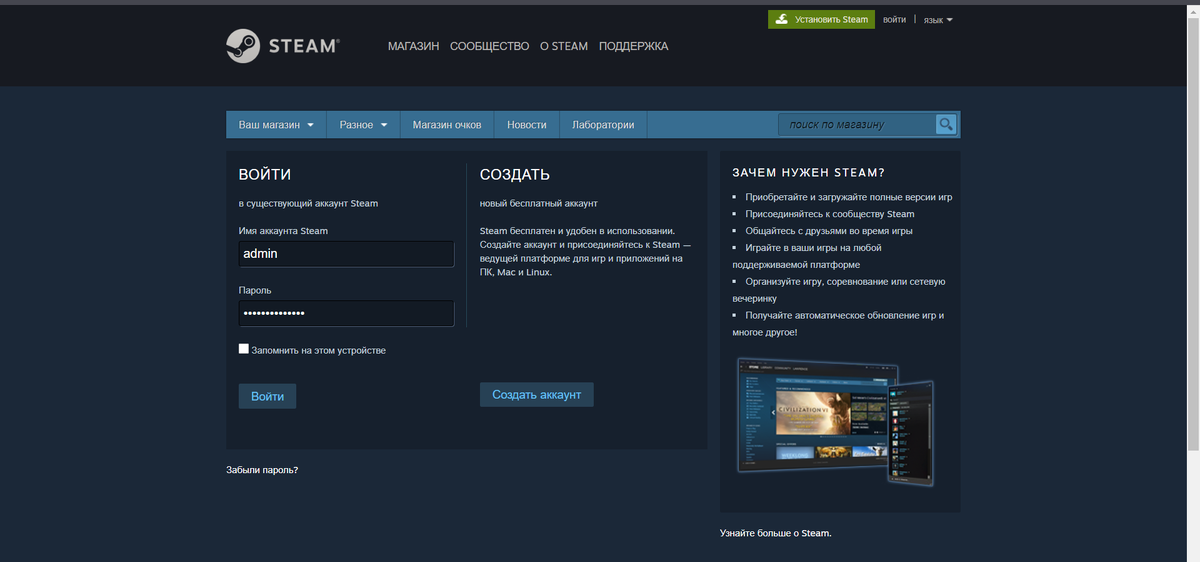Click the "Присоединяйтесь к сообществу Steam" bullet text
Viewport: 1200px width, 562px height.
tap(830, 214)
